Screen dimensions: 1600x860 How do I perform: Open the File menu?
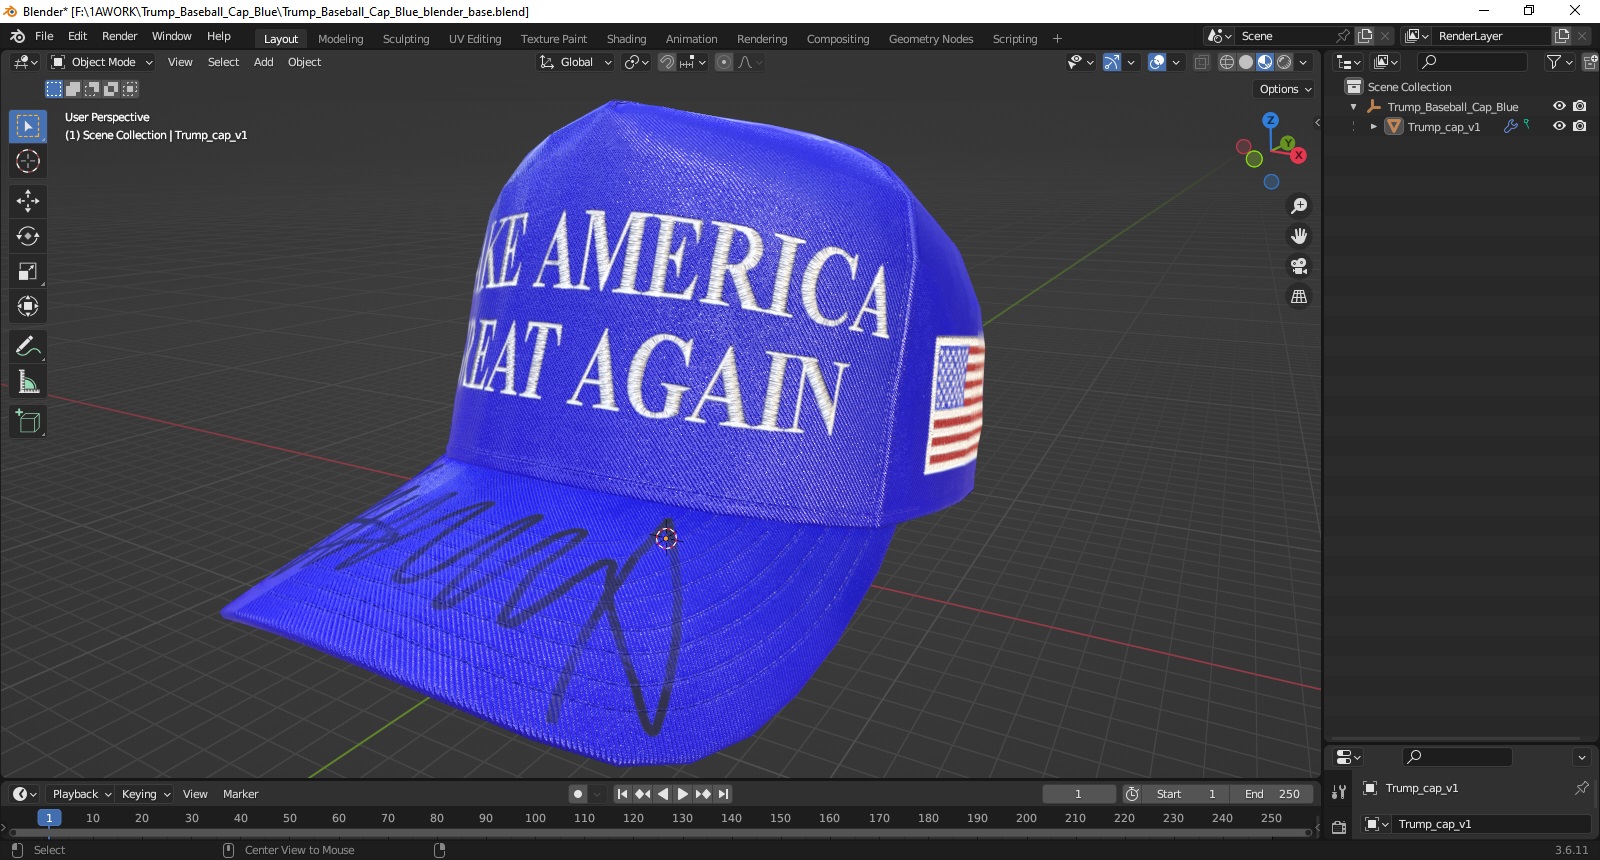44,36
